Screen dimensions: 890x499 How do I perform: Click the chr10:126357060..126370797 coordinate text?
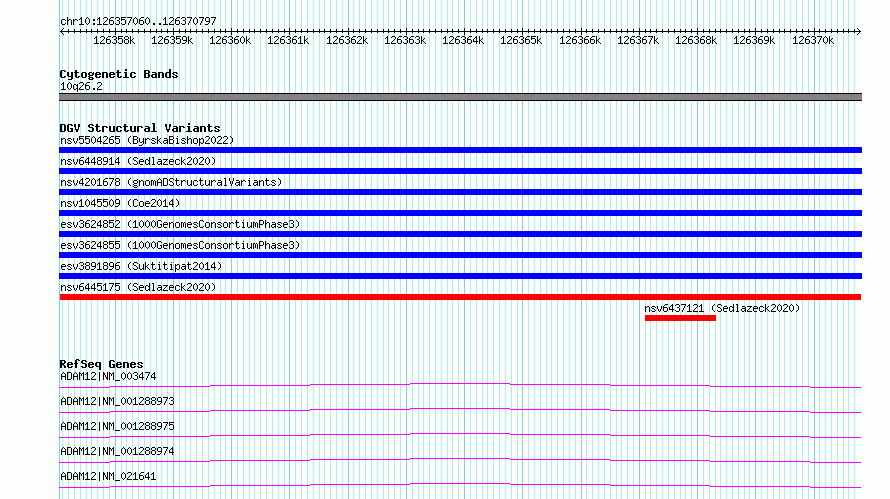[138, 21]
